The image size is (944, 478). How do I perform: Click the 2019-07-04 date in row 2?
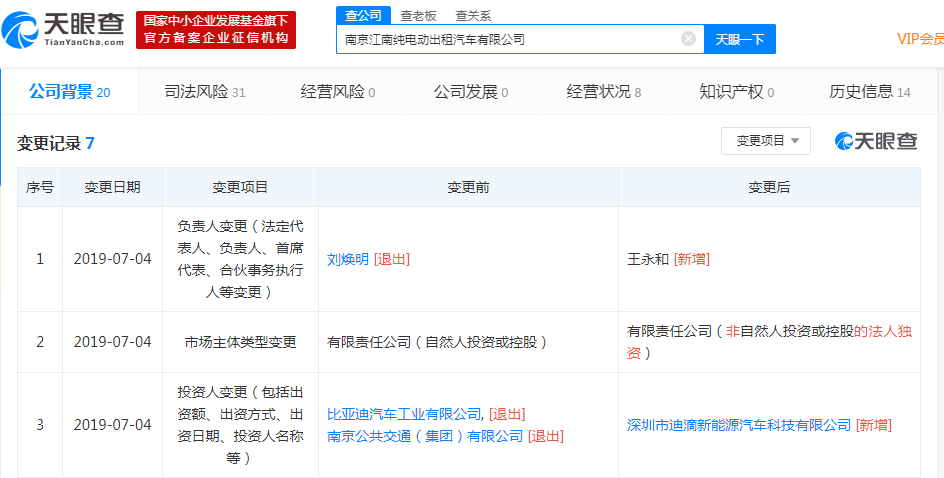coord(113,343)
